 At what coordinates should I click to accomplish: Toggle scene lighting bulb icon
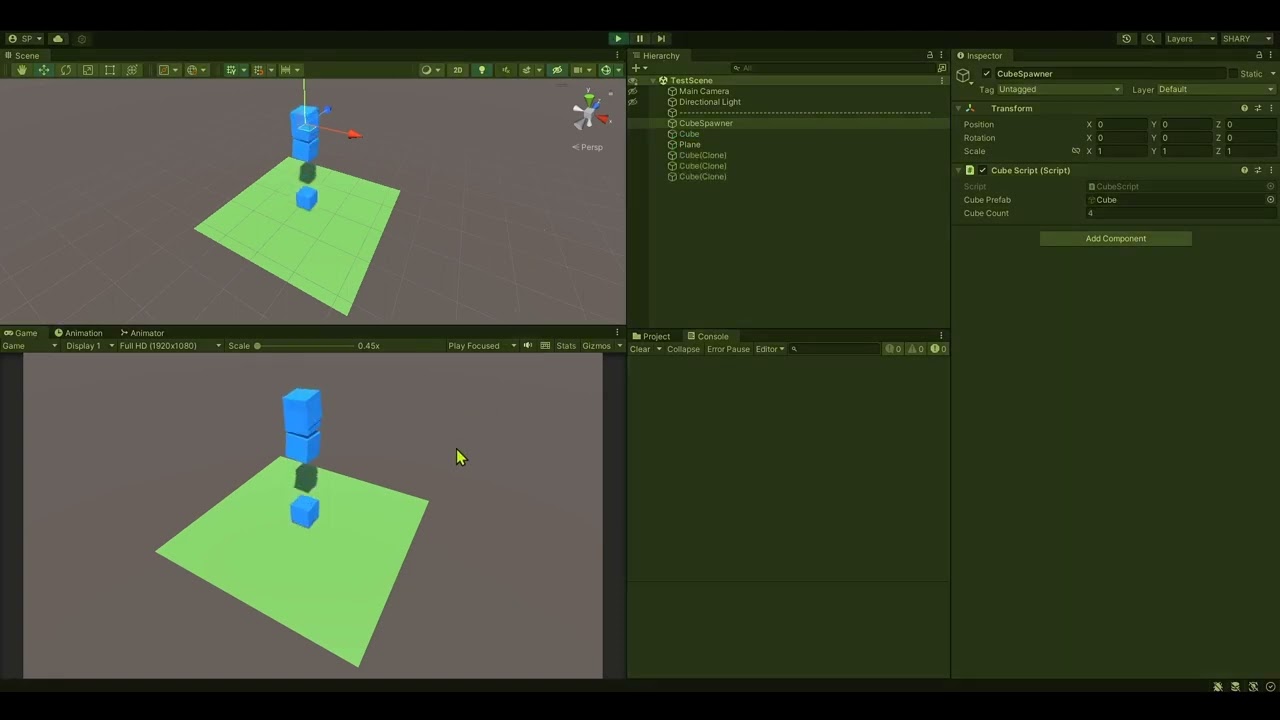[x=482, y=70]
